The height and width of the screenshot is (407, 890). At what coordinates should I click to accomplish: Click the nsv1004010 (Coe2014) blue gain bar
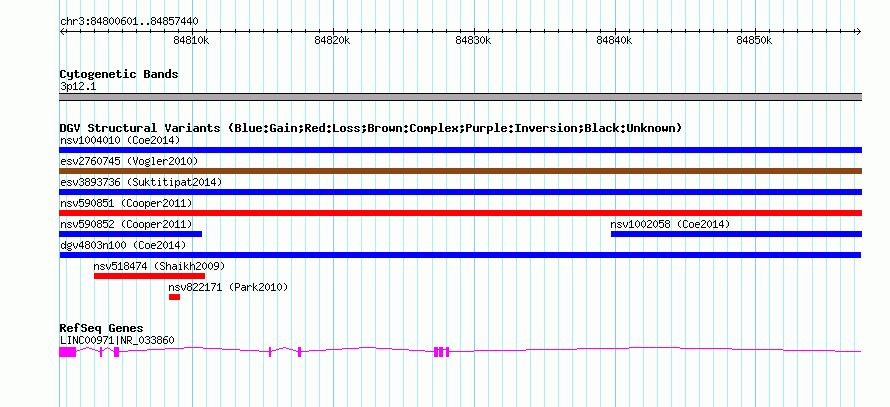pyautogui.click(x=460, y=150)
